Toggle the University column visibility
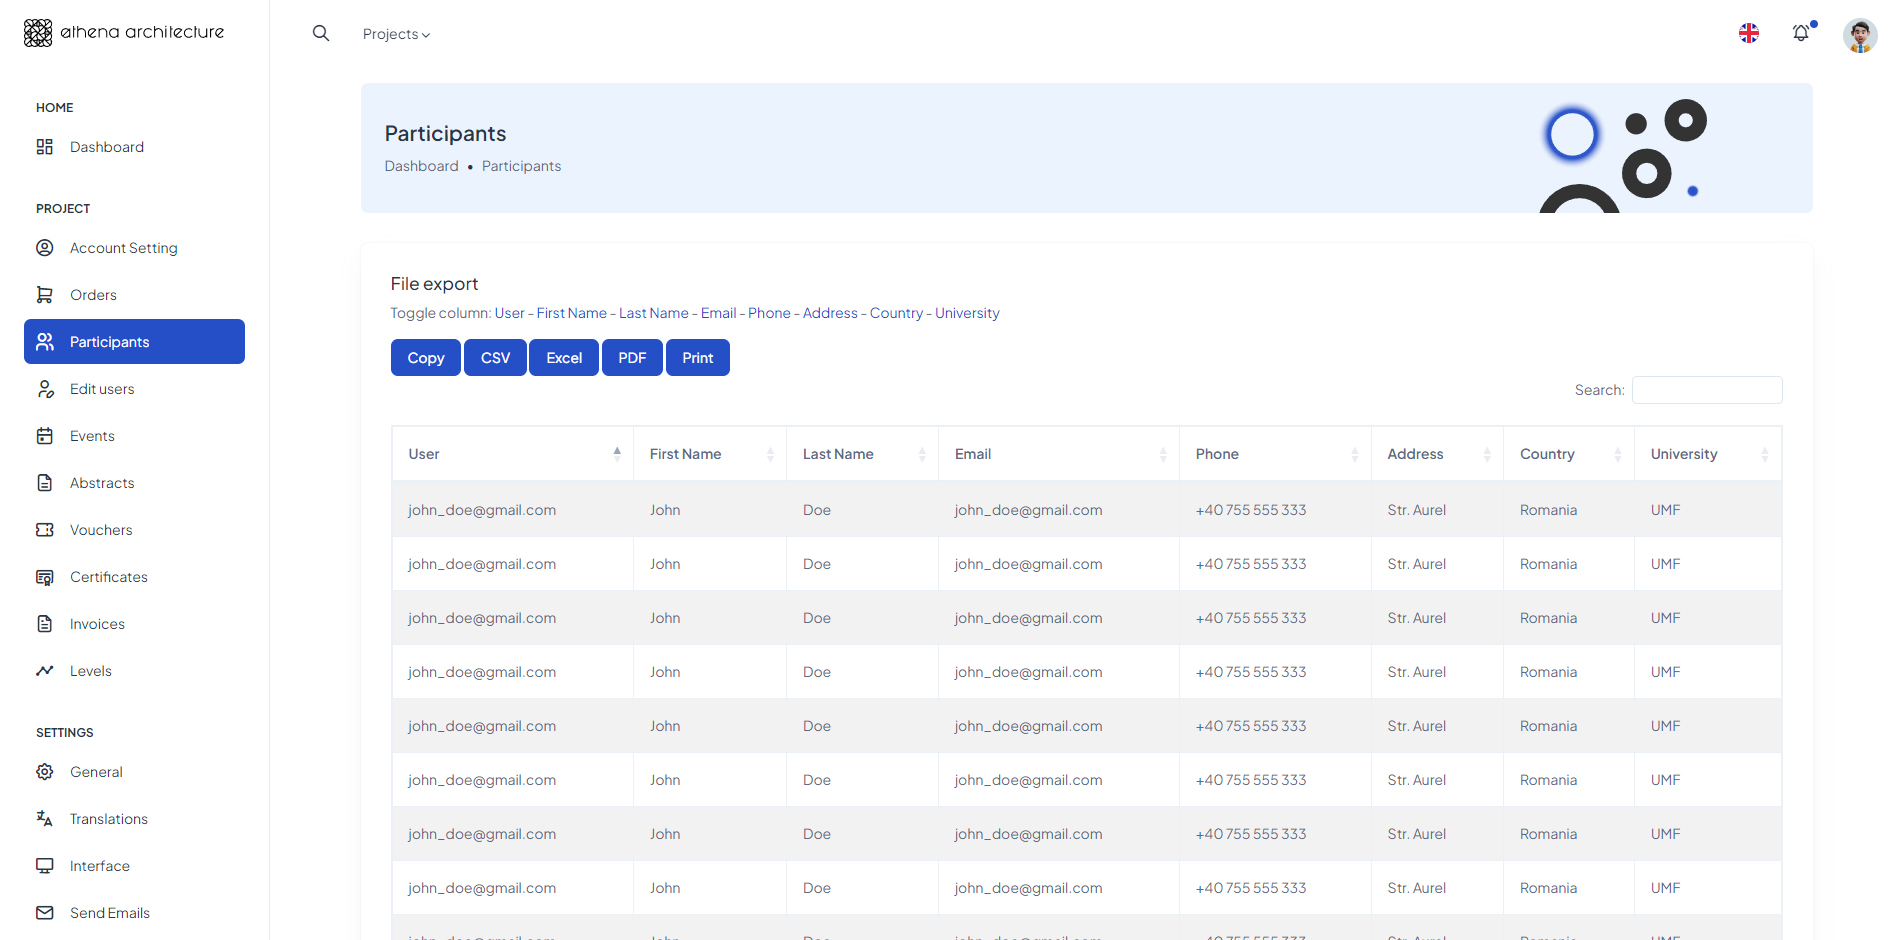Screen dimensions: 1896x940 point(967,313)
